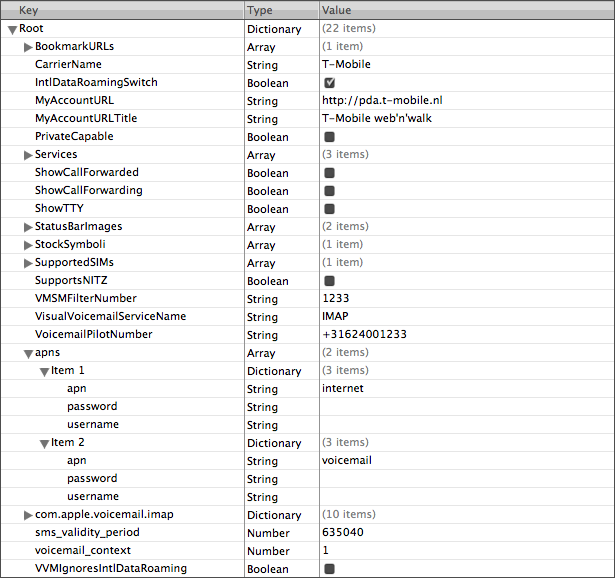Select the apn value internet
The width and height of the screenshot is (615, 578).
pyautogui.click(x=343, y=388)
